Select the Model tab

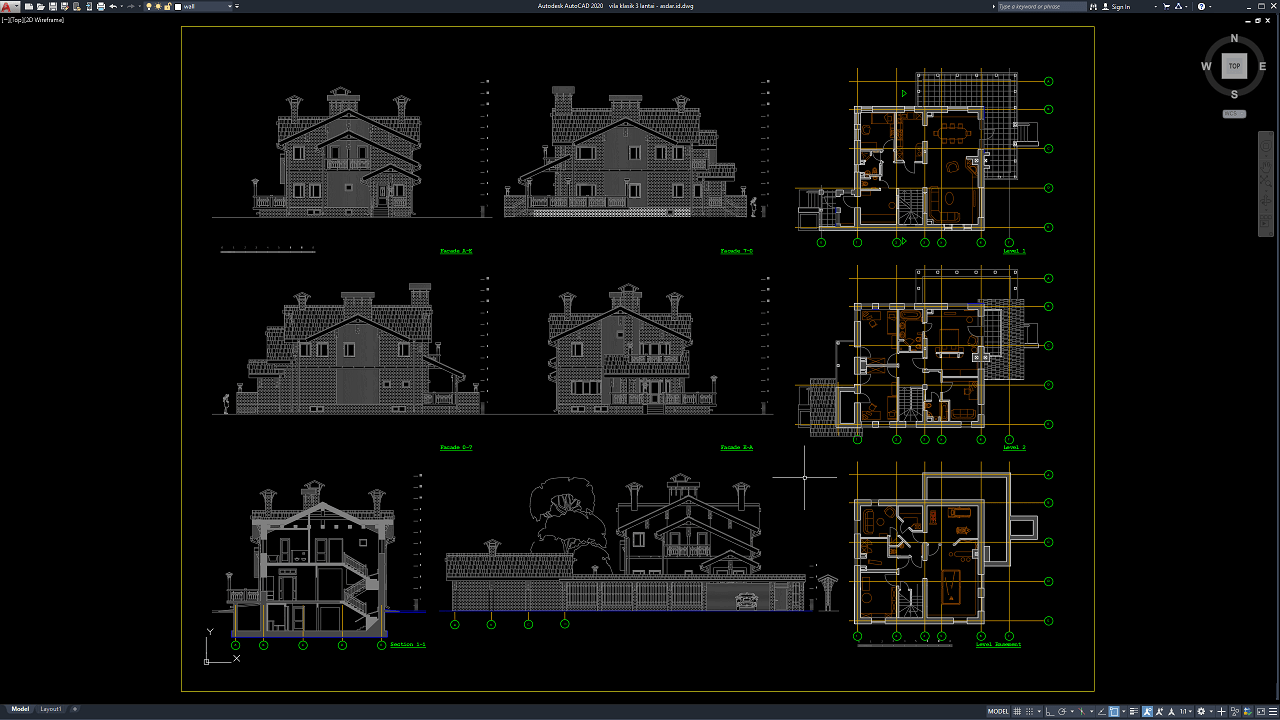coord(20,709)
